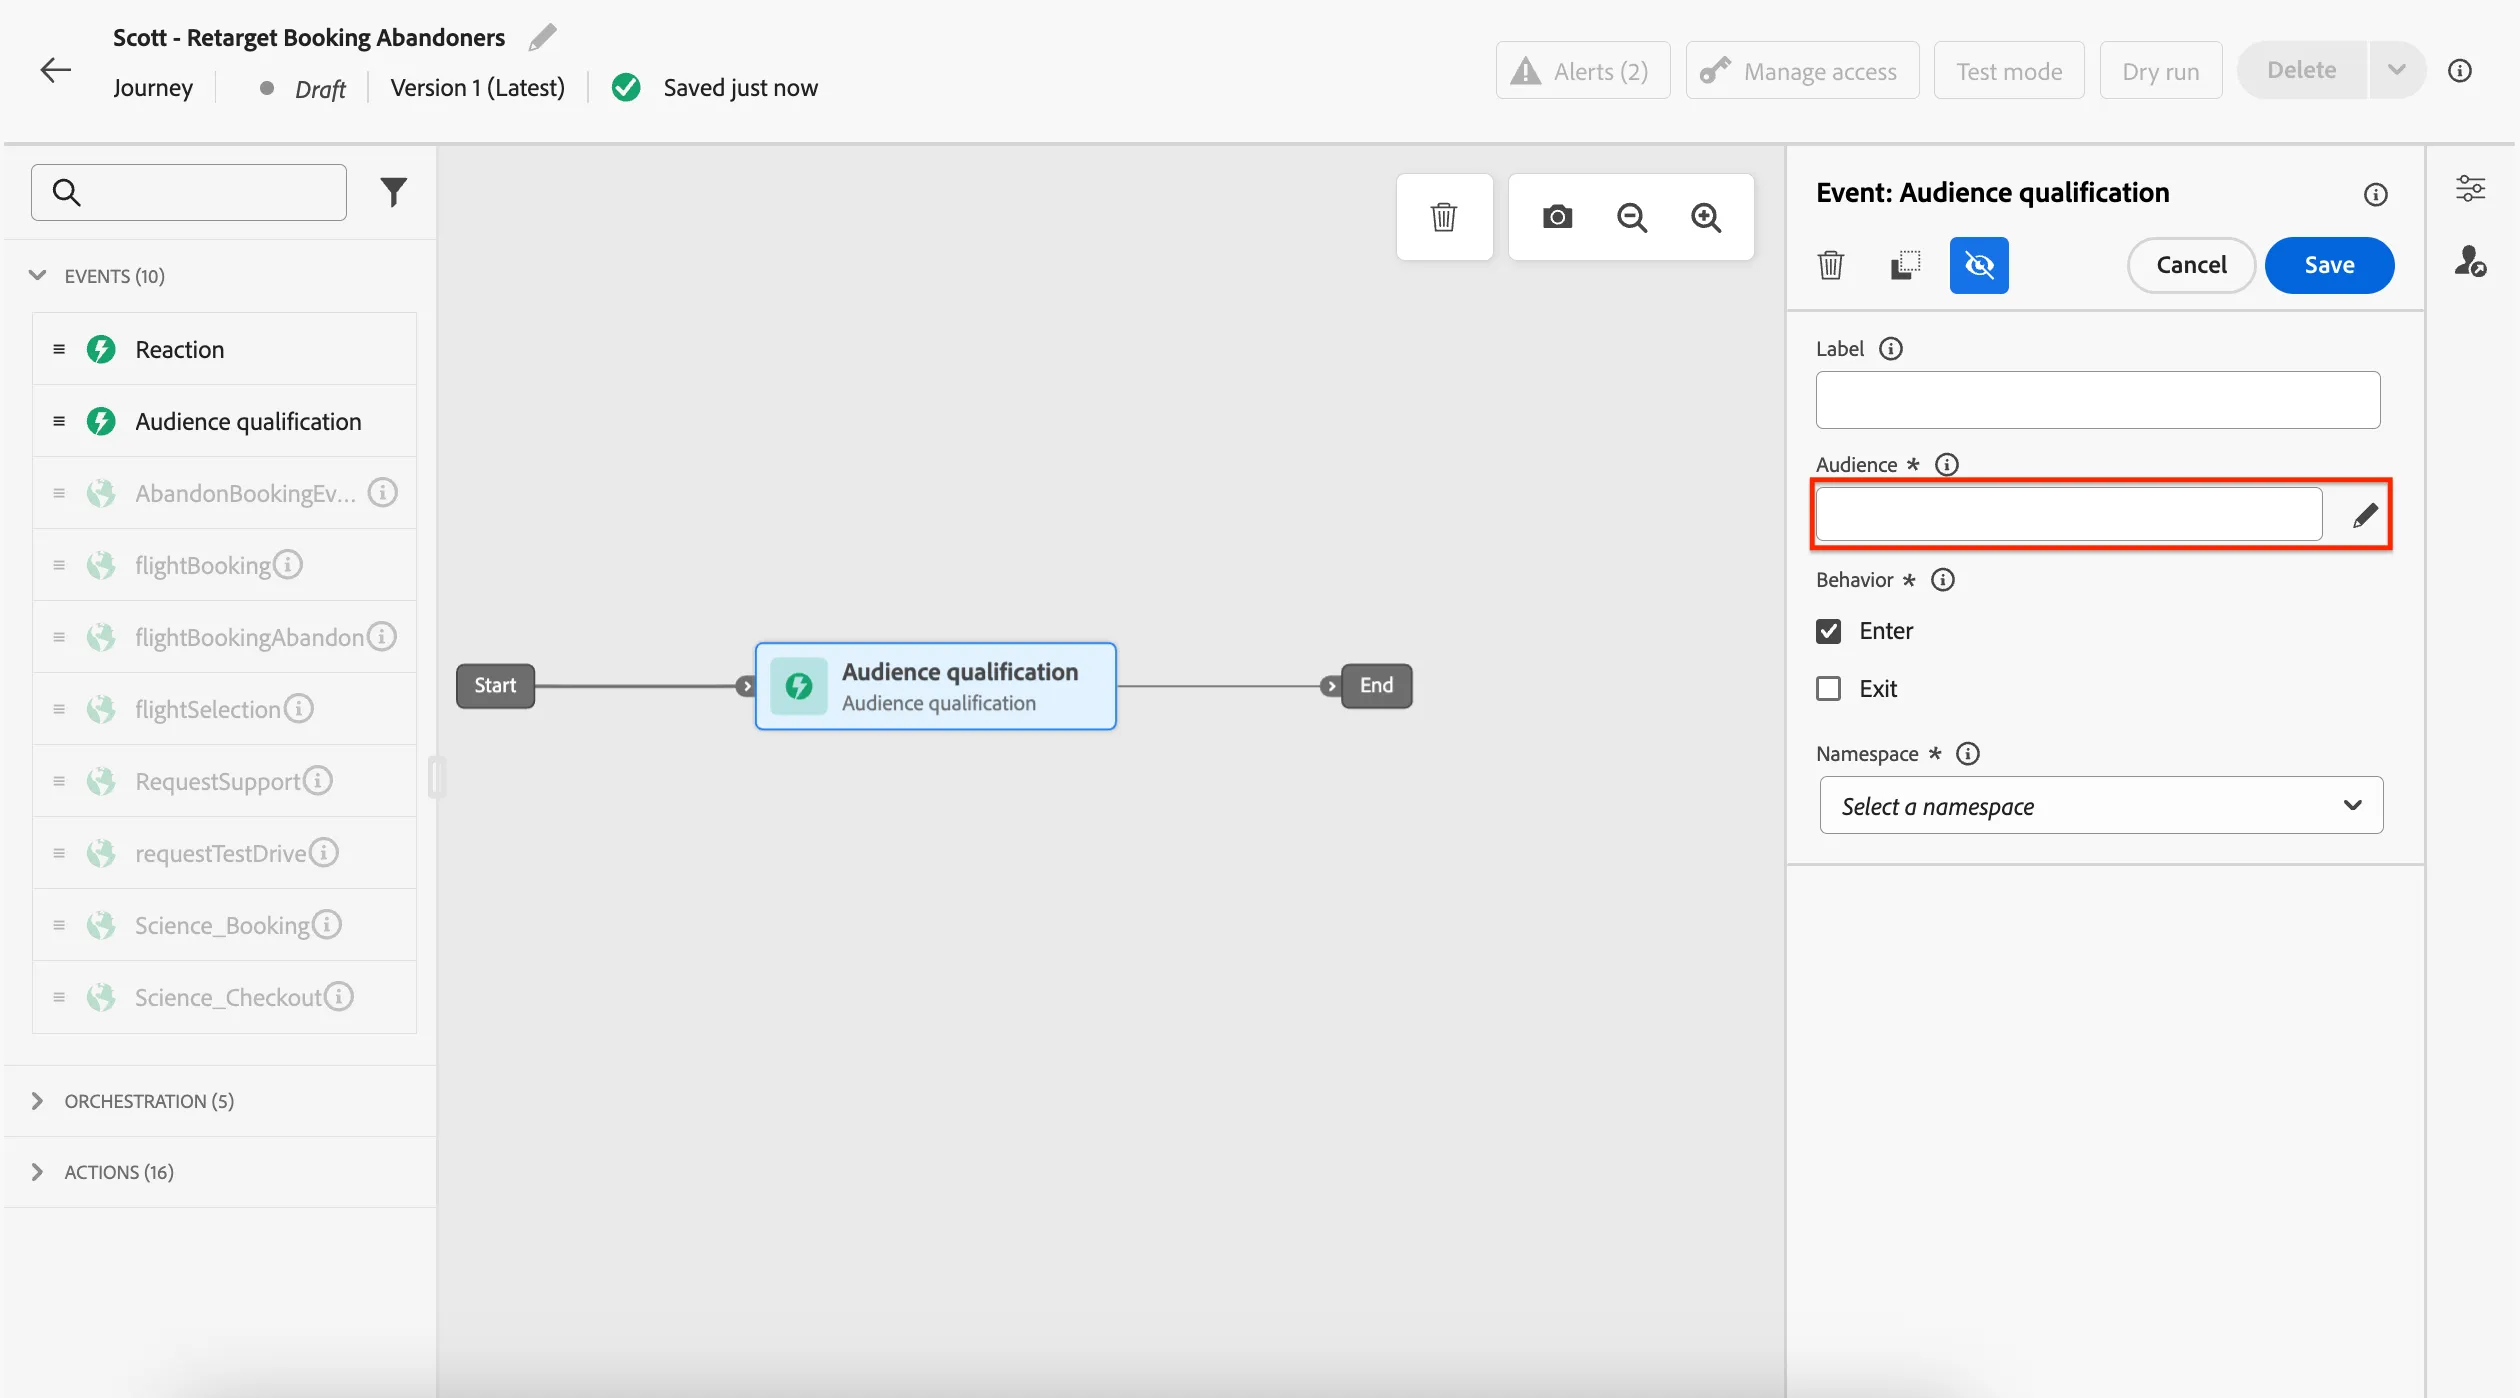Click the Manage access button
Screen dimensions: 2520x1398
pos(1802,70)
